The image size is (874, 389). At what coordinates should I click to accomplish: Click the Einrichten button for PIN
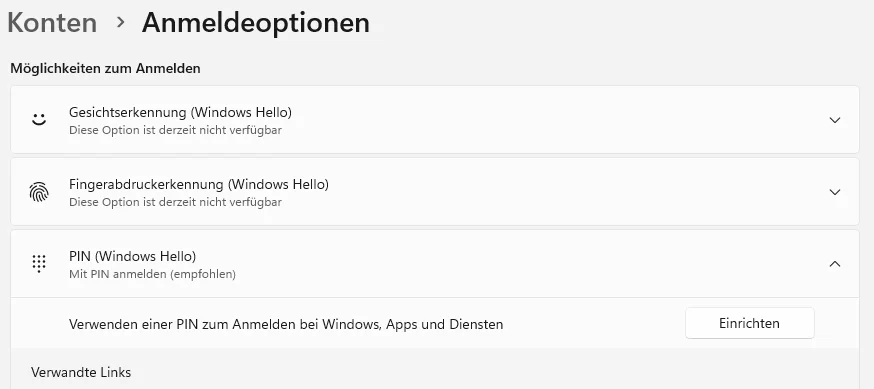750,323
